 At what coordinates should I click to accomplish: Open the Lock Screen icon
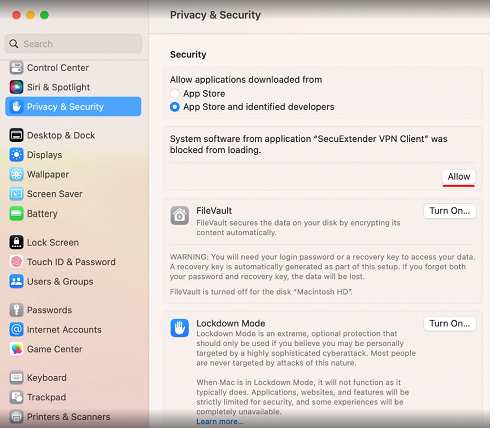pos(16,242)
